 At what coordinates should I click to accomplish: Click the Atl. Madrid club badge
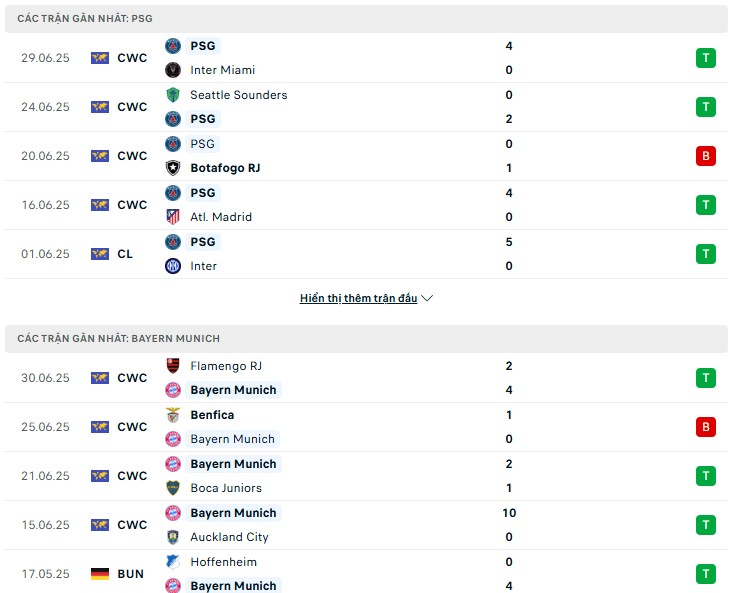click(173, 217)
